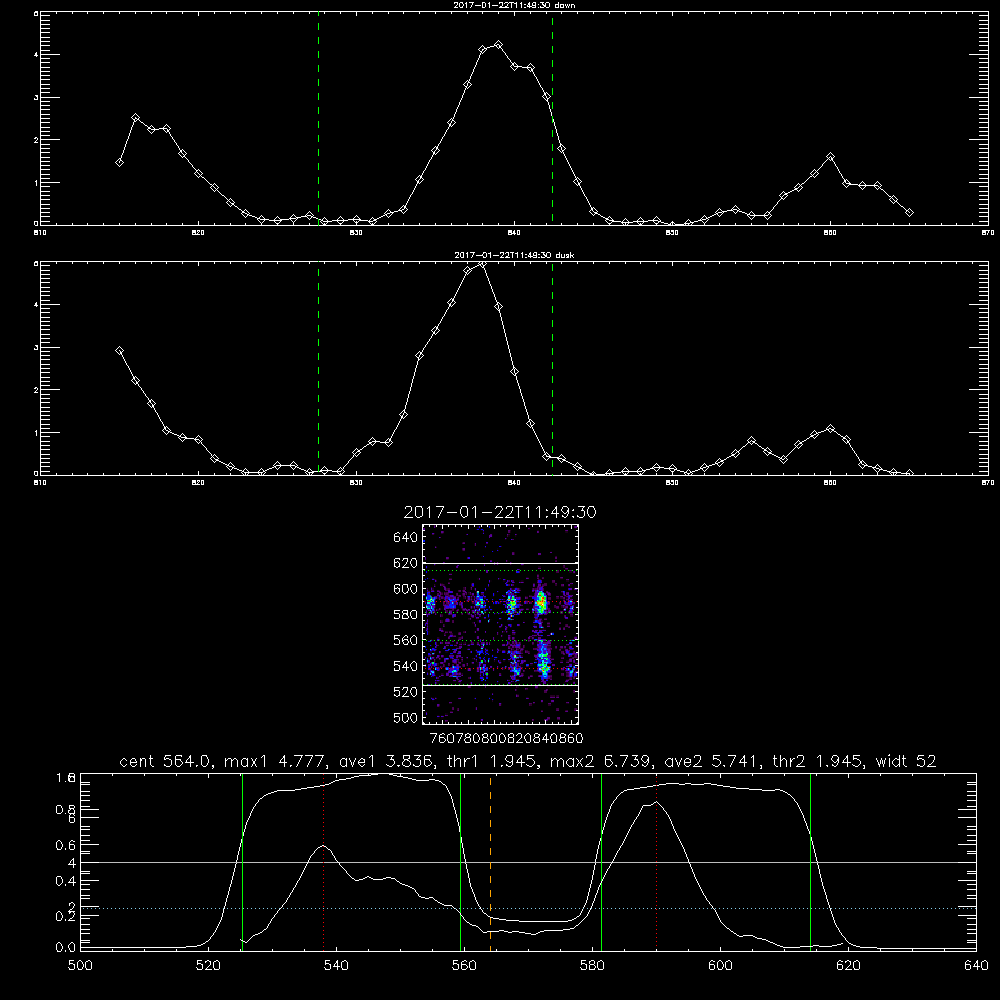Click the first diamond marker of dawn curve
This screenshot has width=1000, height=1000.
pos(119,163)
